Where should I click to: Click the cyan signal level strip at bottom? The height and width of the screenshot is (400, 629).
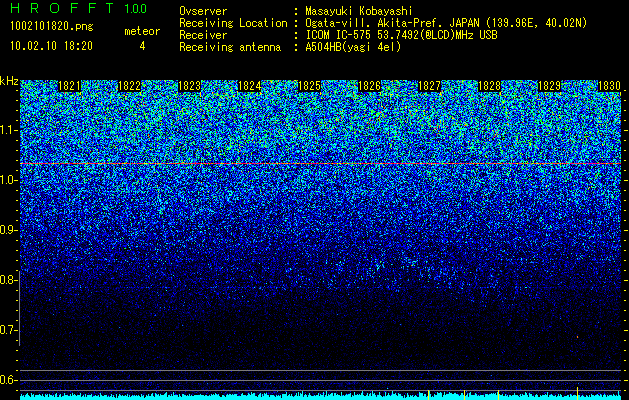(x=321, y=397)
